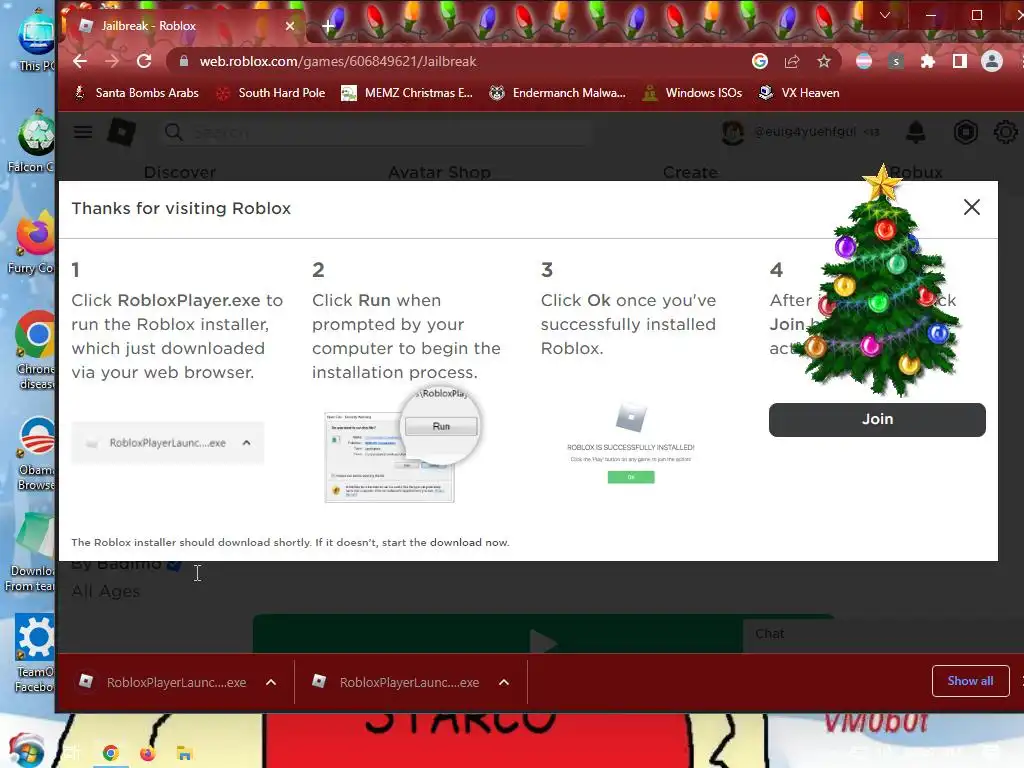Open Chrome from the taskbar
This screenshot has width=1024, height=768.
click(x=110, y=754)
